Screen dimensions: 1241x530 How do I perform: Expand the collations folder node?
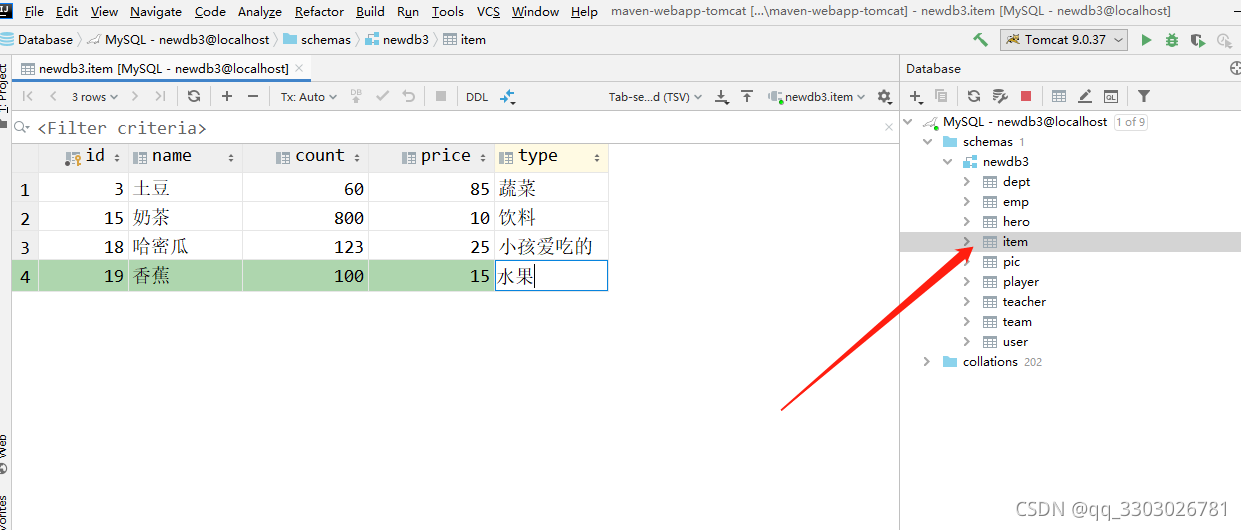927,362
